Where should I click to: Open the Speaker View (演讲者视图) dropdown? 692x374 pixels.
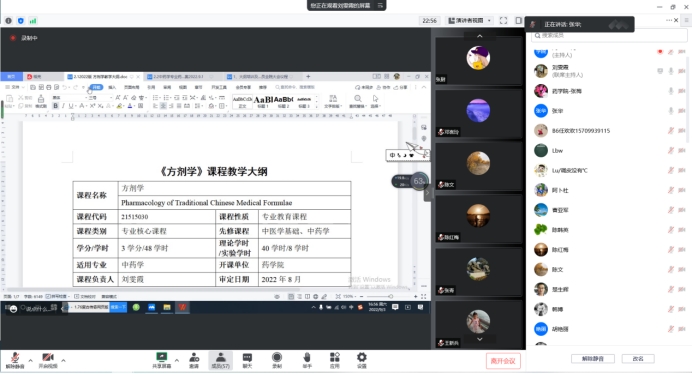pos(470,20)
